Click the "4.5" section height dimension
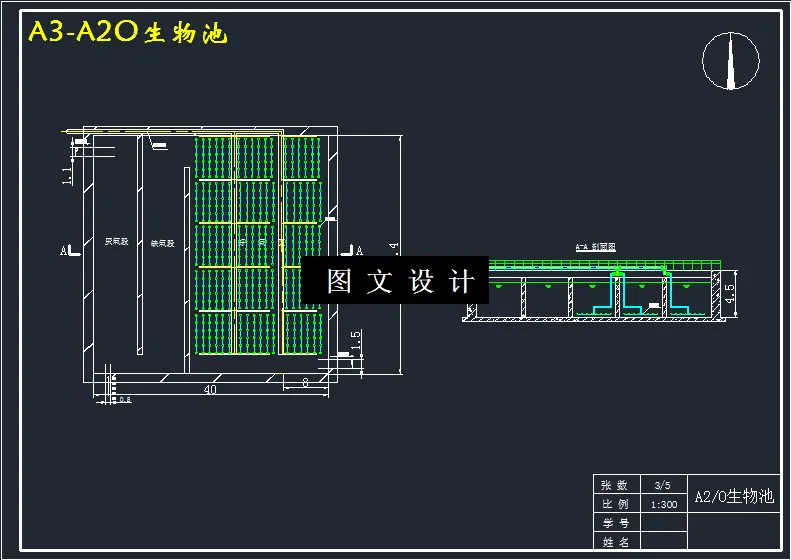Image resolution: width=791 pixels, height=560 pixels. pos(729,294)
